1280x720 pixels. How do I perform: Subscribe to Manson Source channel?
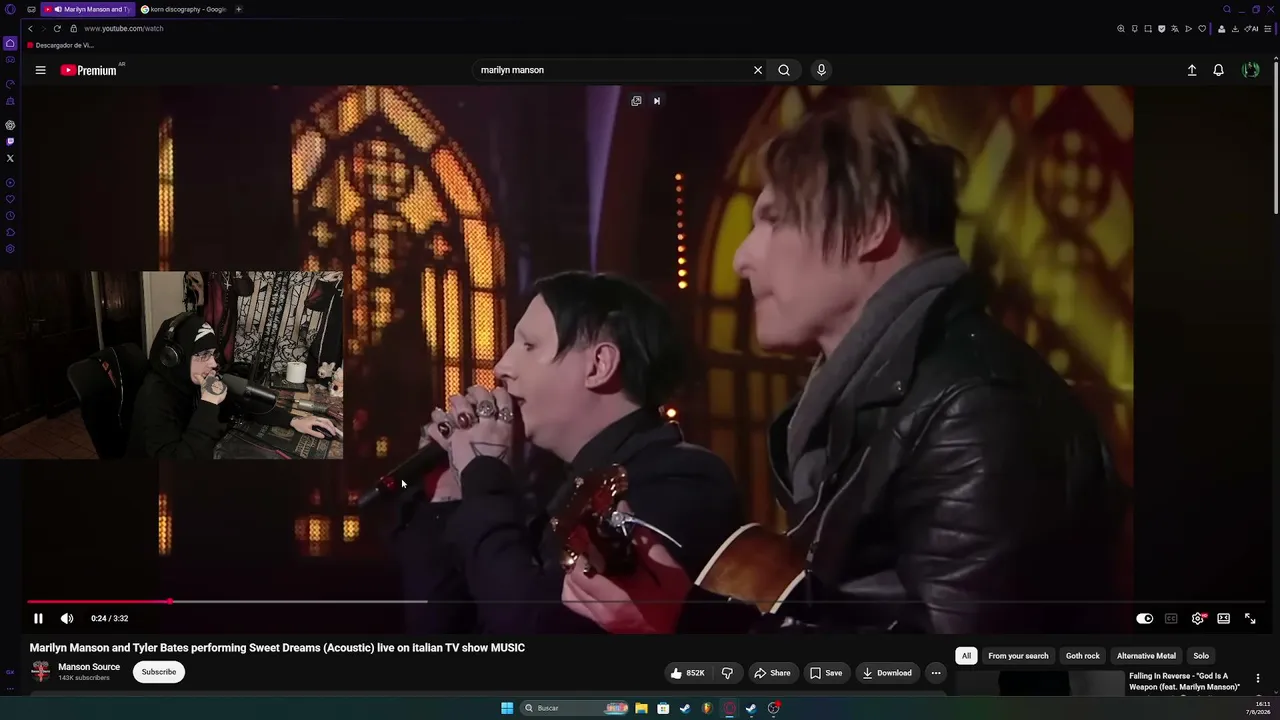[159, 672]
